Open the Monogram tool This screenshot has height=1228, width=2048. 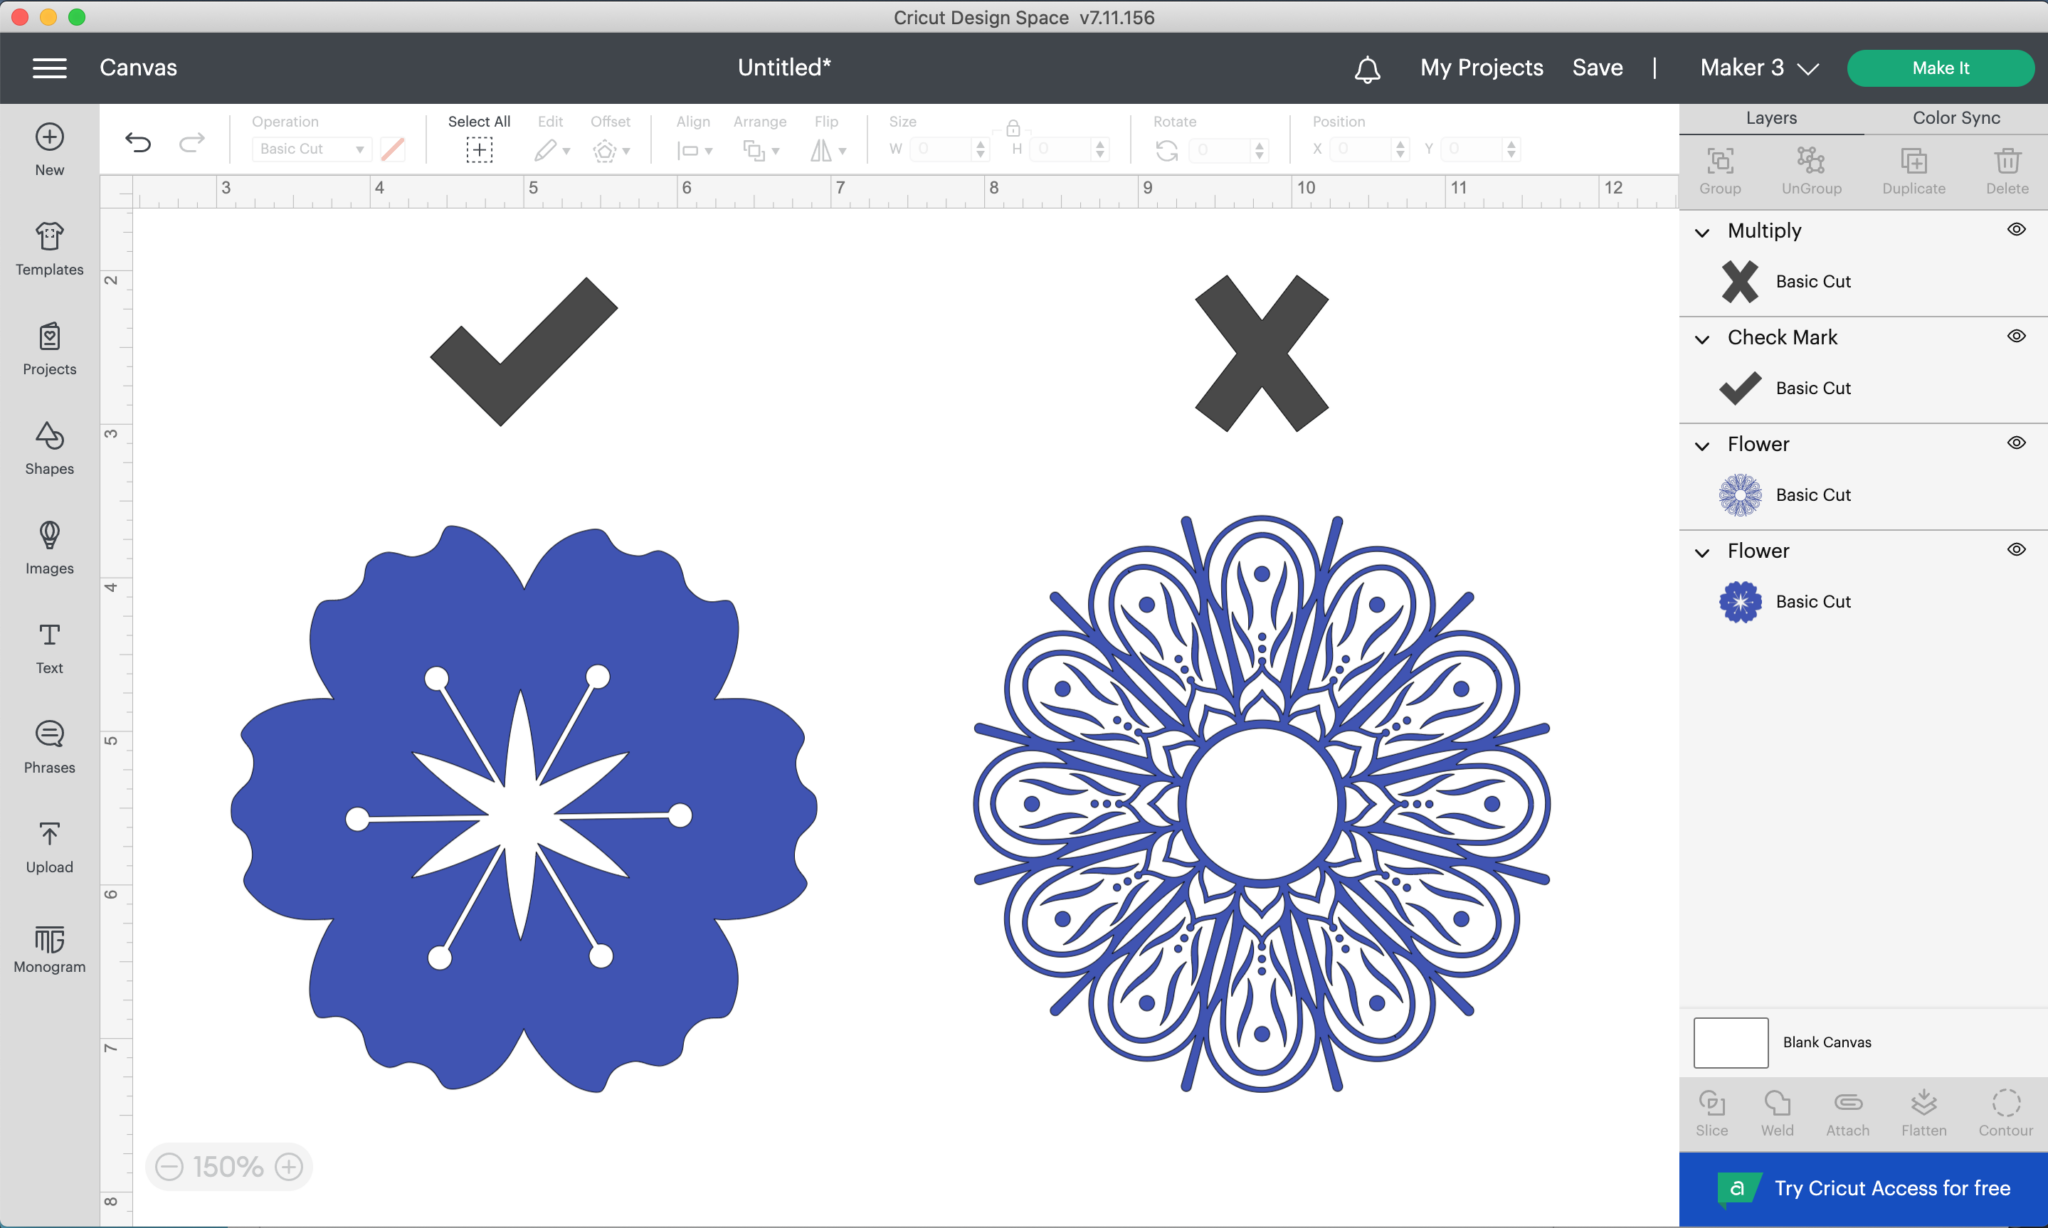pos(49,948)
